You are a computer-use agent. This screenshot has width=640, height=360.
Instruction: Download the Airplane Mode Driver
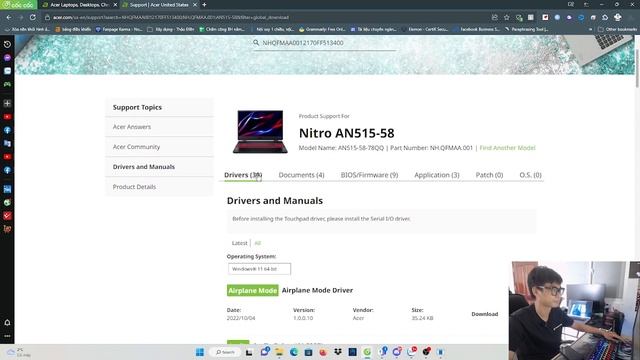coord(484,314)
